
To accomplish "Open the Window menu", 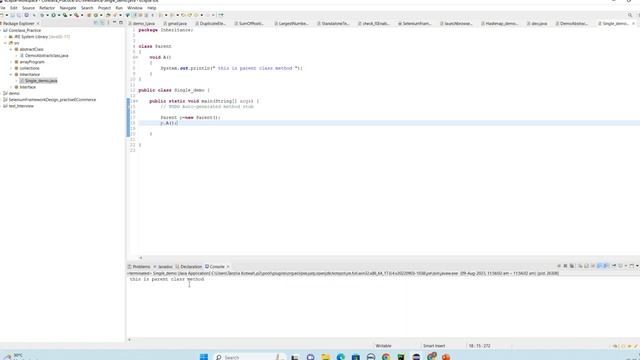I will pyautogui.click(x=135, y=8).
